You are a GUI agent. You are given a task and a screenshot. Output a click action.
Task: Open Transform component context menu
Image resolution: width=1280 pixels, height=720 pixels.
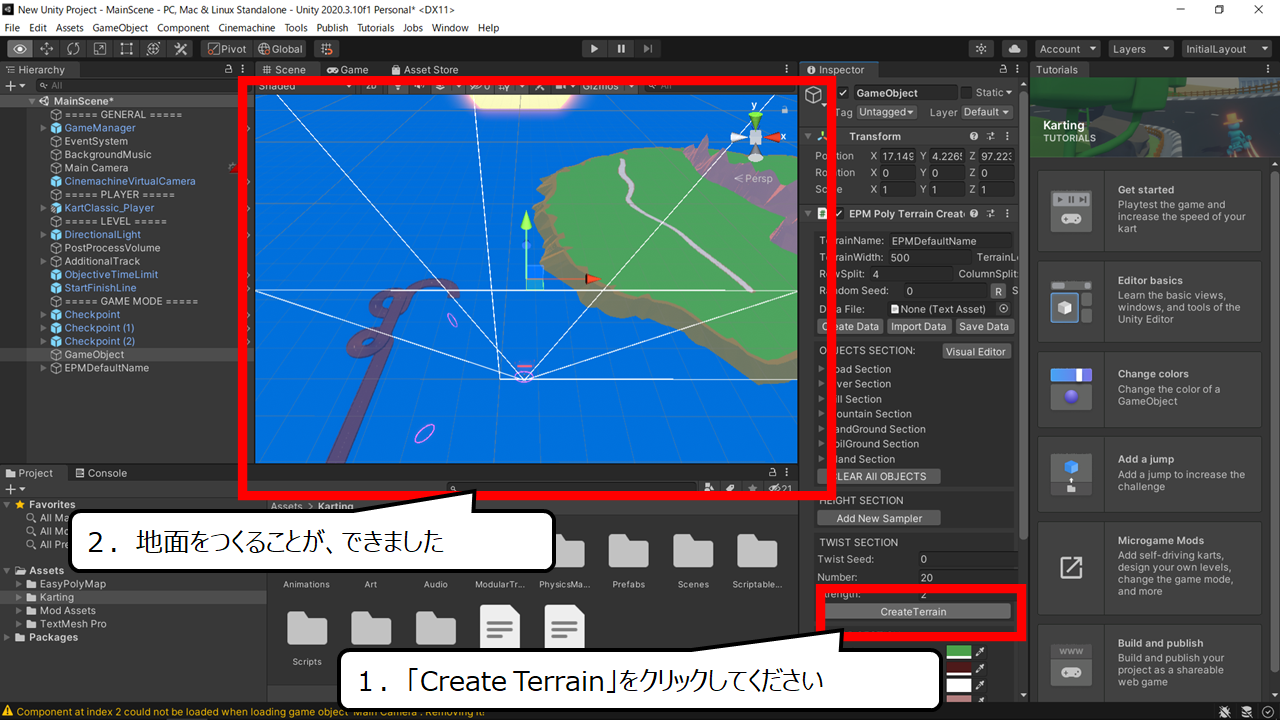(x=1005, y=136)
